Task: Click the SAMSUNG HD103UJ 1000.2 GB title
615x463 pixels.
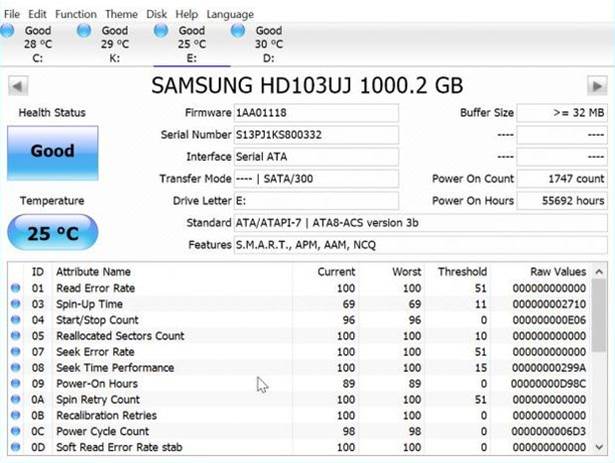Action: [x=307, y=86]
